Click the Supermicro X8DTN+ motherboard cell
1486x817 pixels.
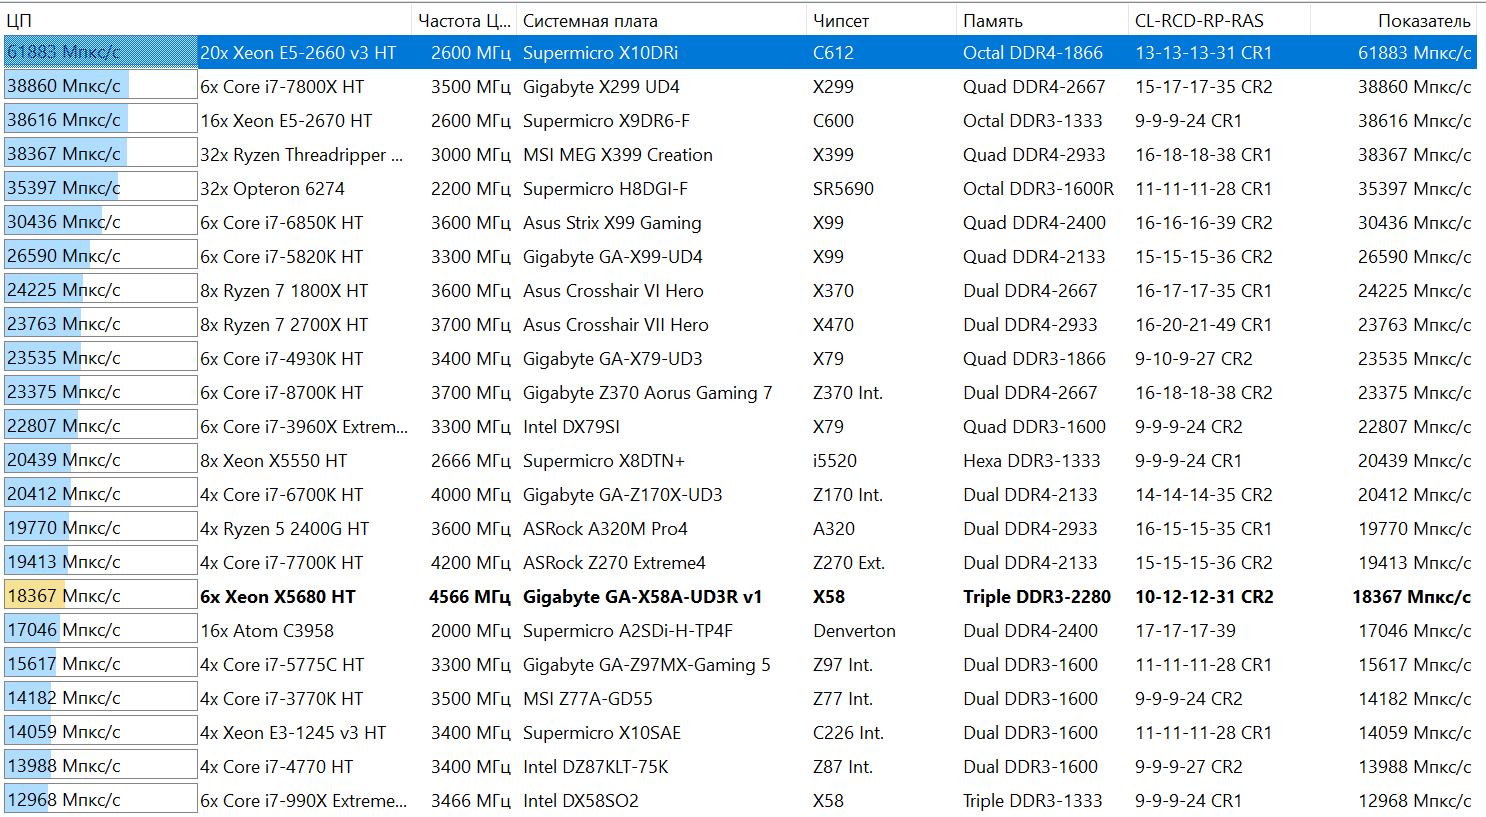[604, 461]
